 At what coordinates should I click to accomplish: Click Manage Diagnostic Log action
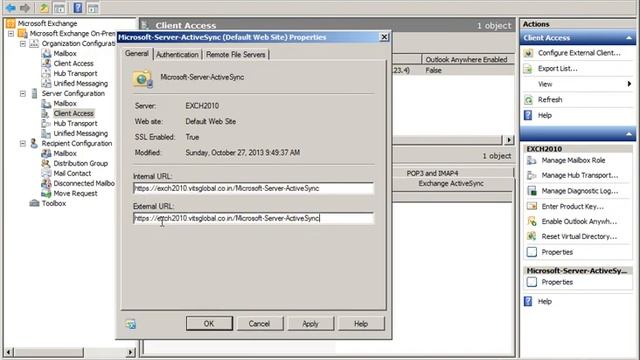(580, 191)
